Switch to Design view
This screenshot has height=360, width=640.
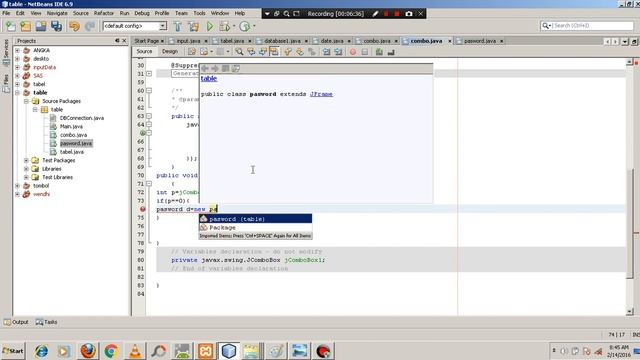(x=170, y=51)
